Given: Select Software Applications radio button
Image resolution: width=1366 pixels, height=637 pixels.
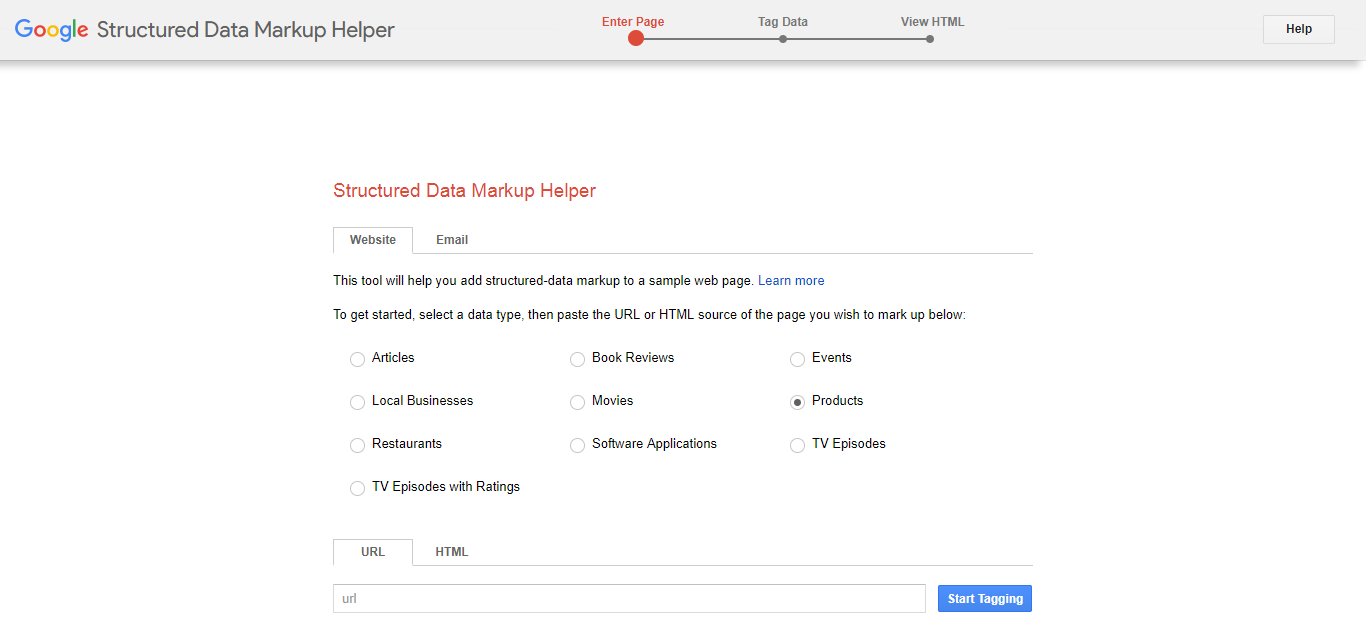Looking at the screenshot, I should (x=578, y=445).
